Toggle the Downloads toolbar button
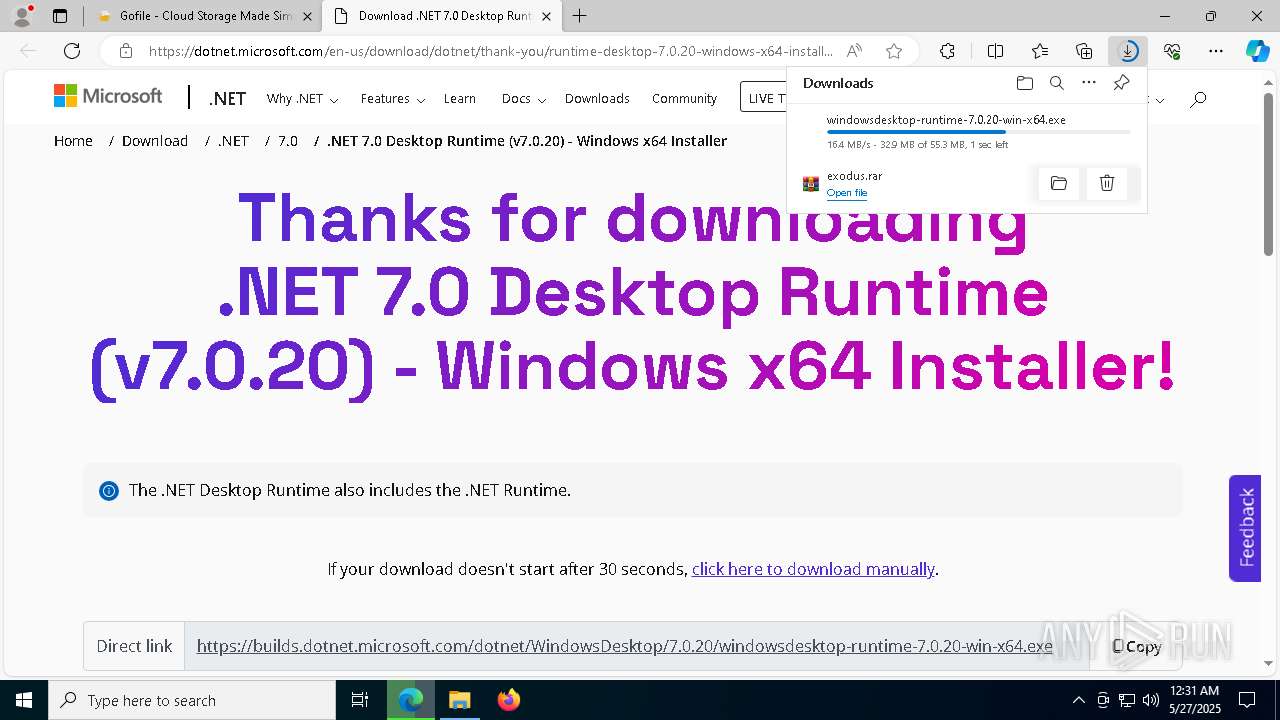Image resolution: width=1280 pixels, height=720 pixels. point(1128,51)
